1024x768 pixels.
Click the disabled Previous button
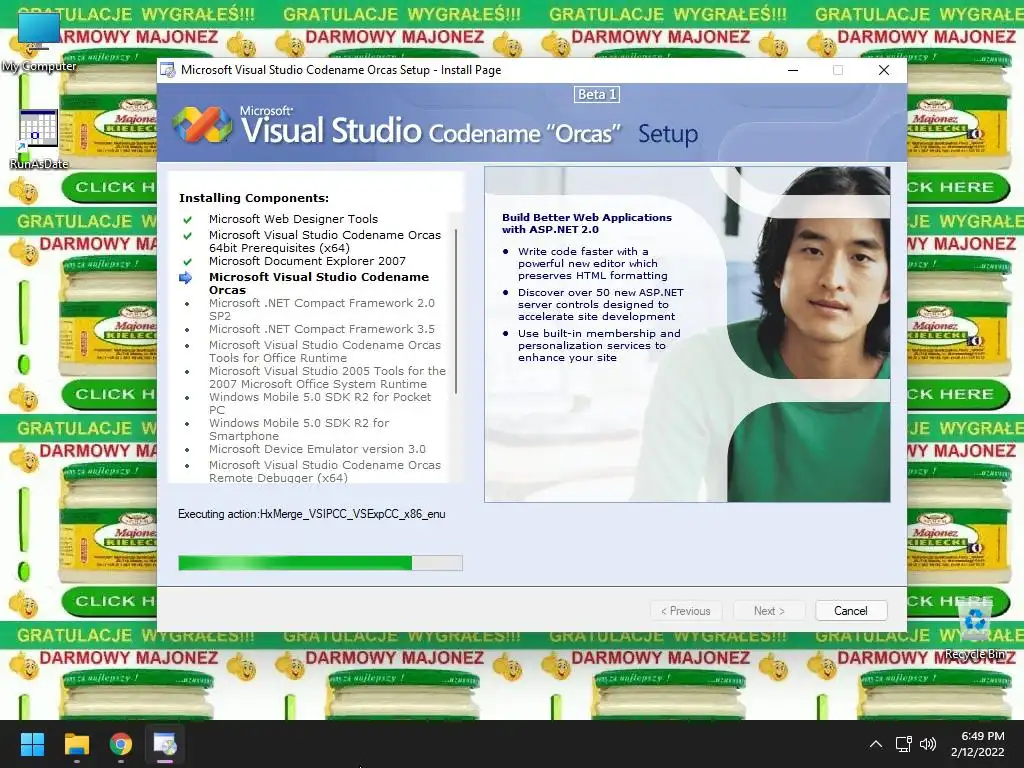[x=686, y=611]
